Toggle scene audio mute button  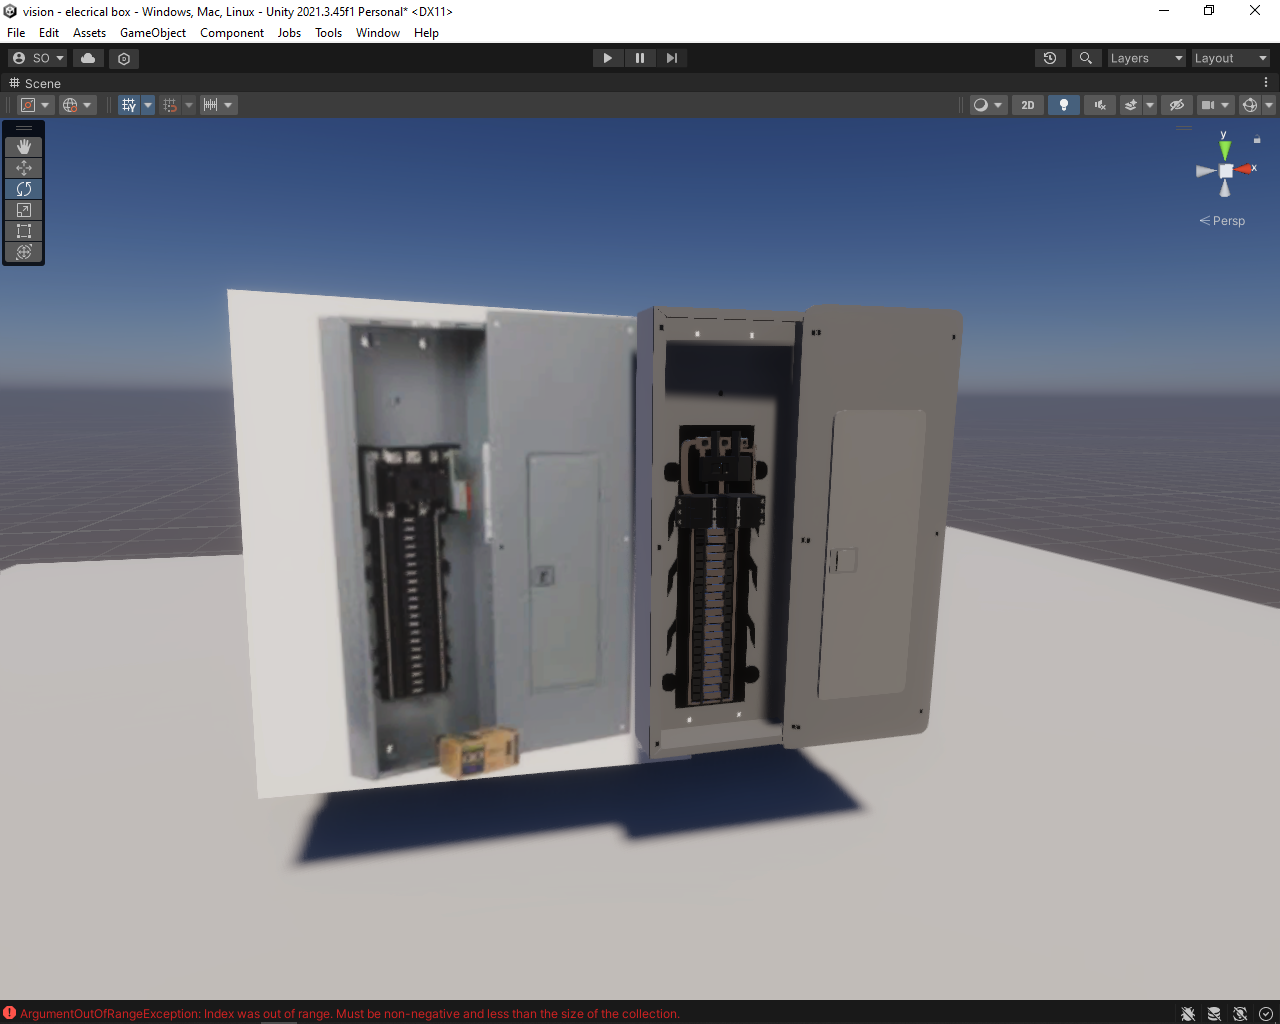[1100, 105]
